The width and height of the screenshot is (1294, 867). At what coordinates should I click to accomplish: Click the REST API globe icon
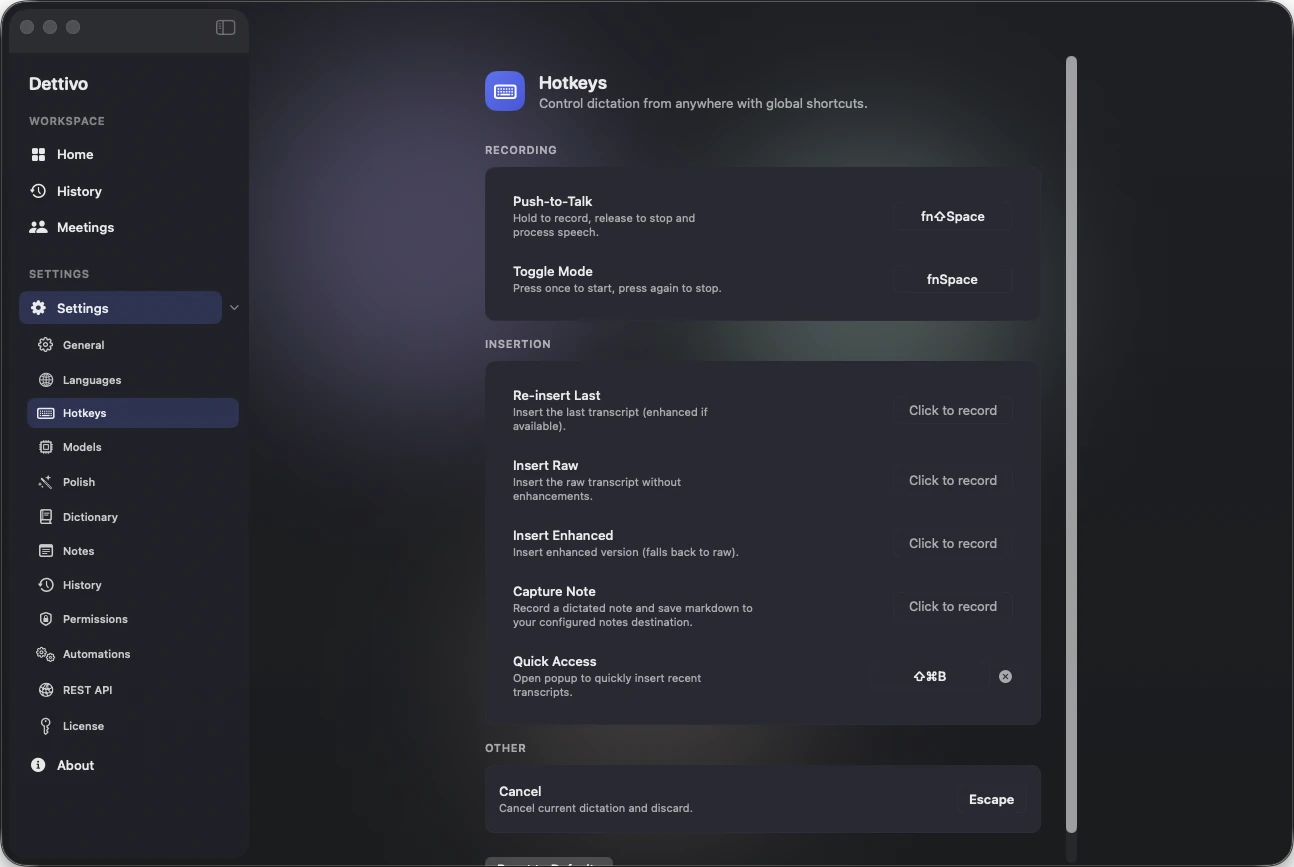click(45, 690)
